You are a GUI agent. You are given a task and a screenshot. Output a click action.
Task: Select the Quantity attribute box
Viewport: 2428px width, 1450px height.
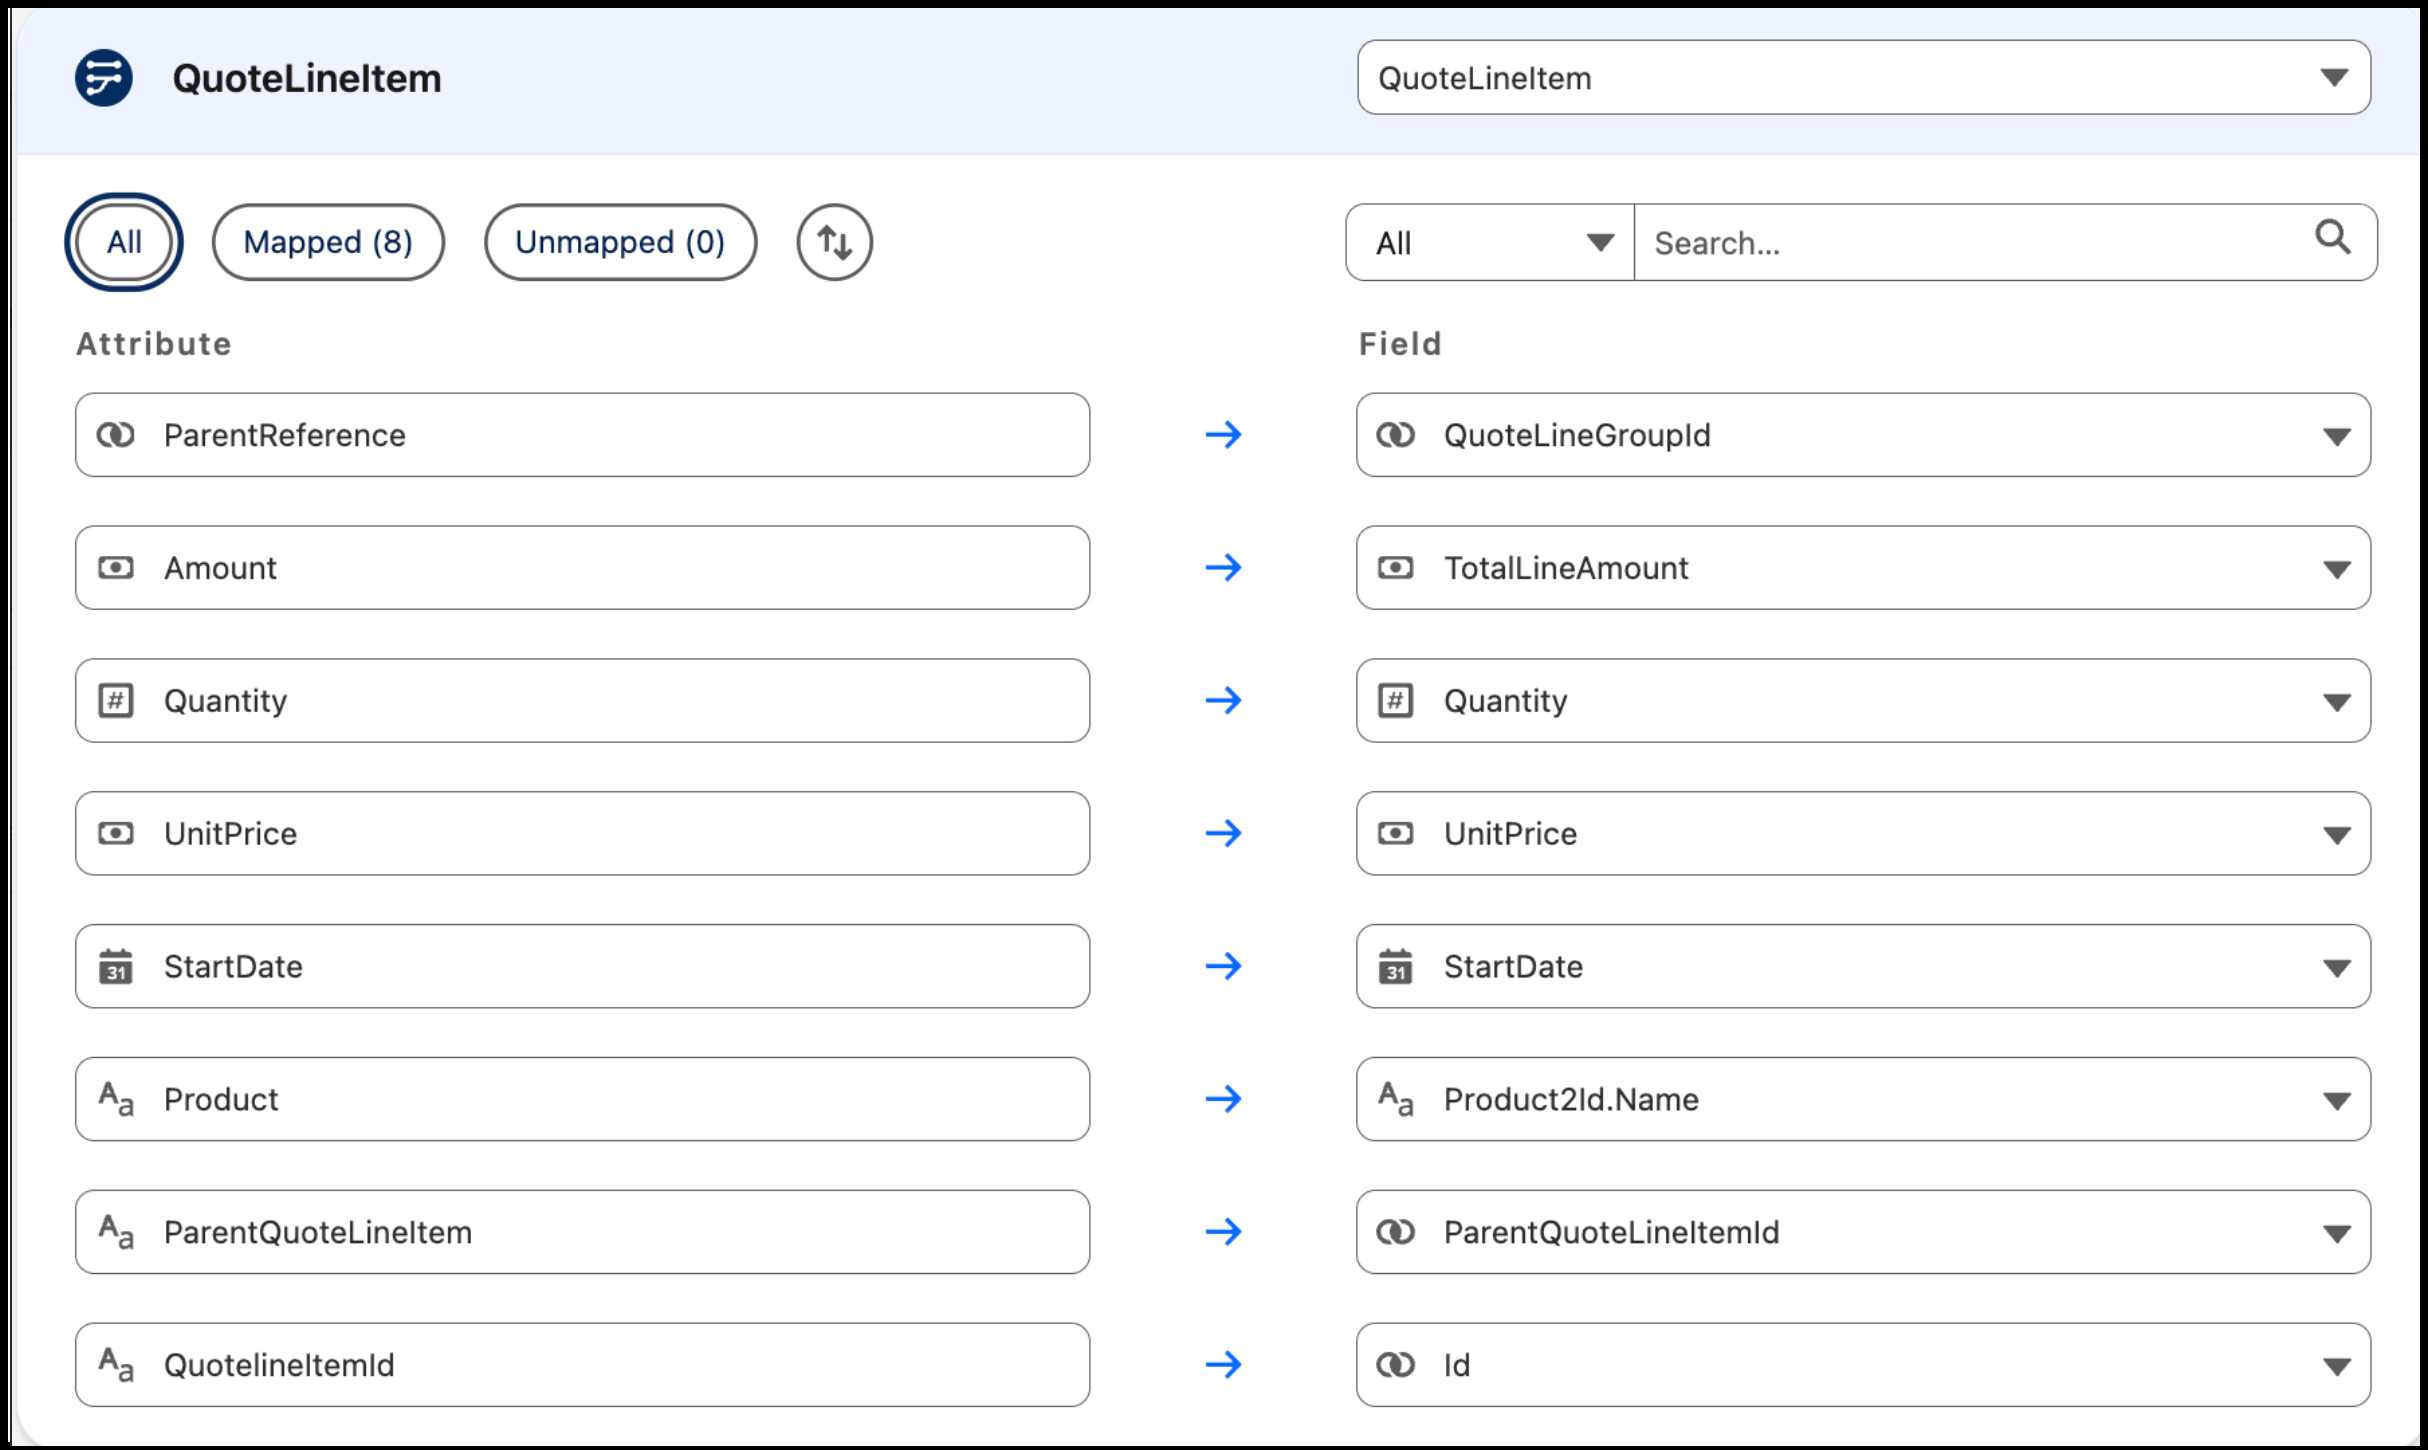pyautogui.click(x=583, y=700)
